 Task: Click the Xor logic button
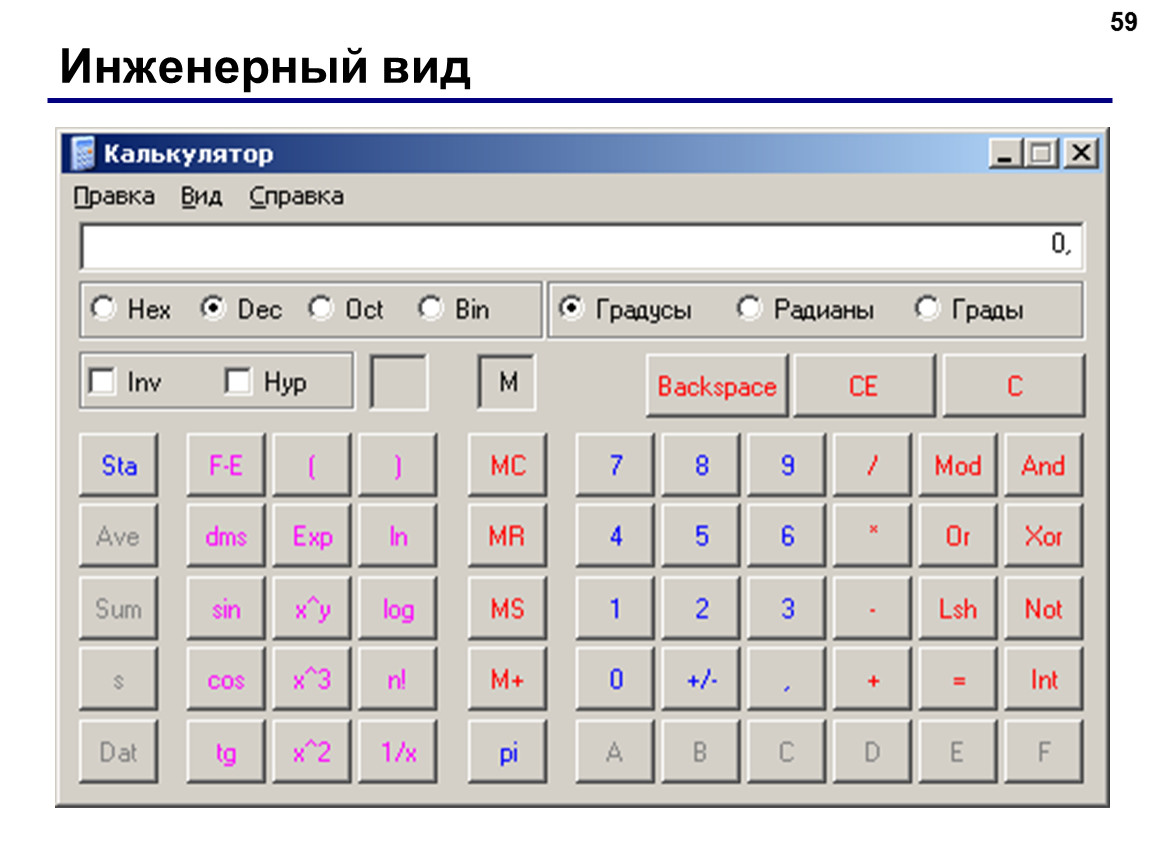tap(1044, 535)
